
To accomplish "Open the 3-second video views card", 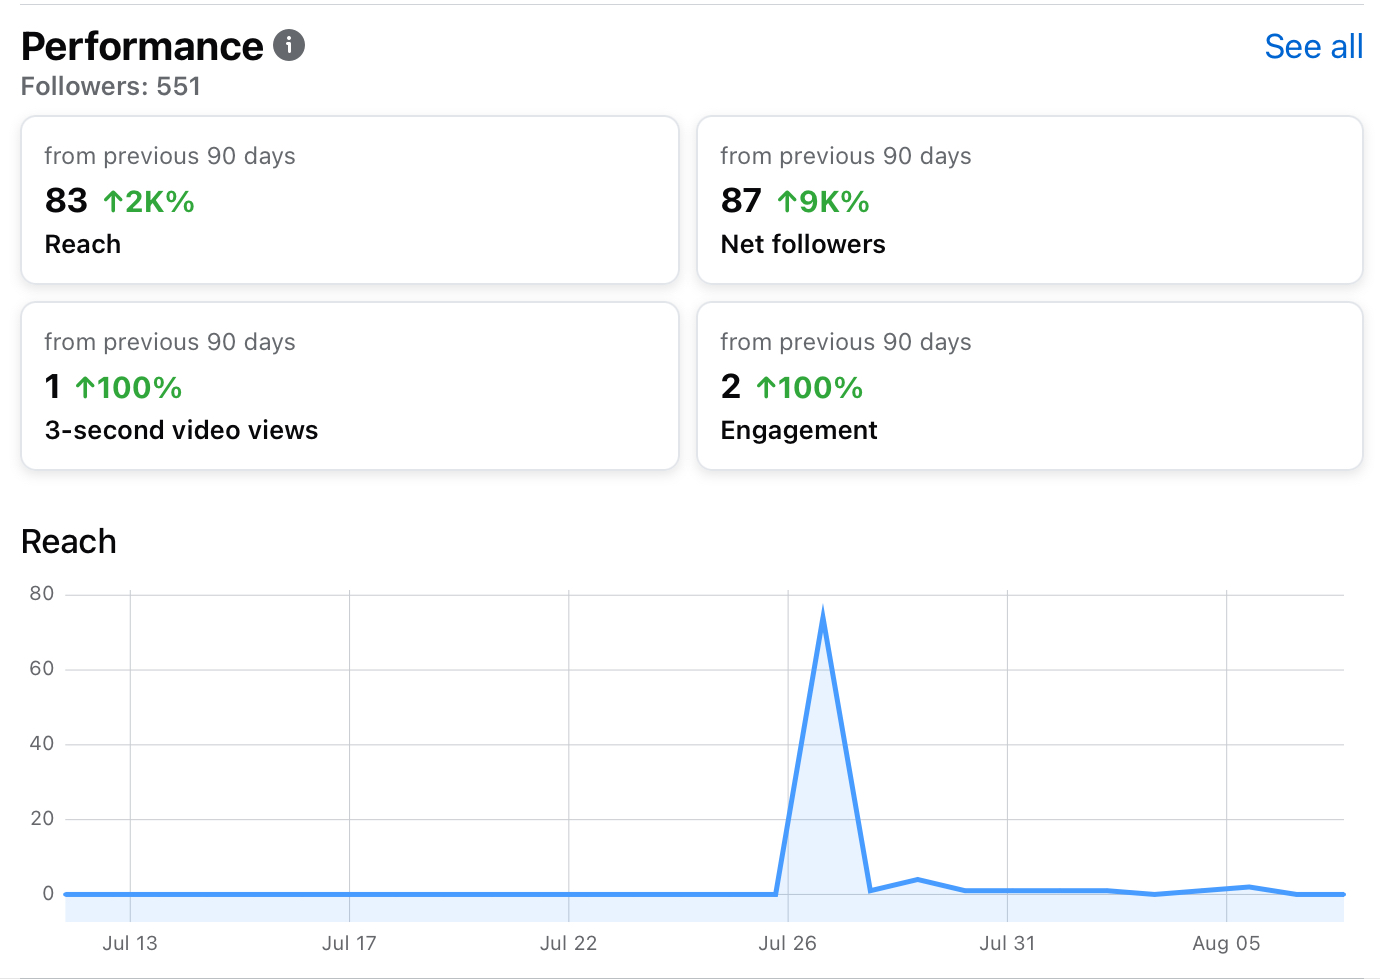I will [350, 386].
